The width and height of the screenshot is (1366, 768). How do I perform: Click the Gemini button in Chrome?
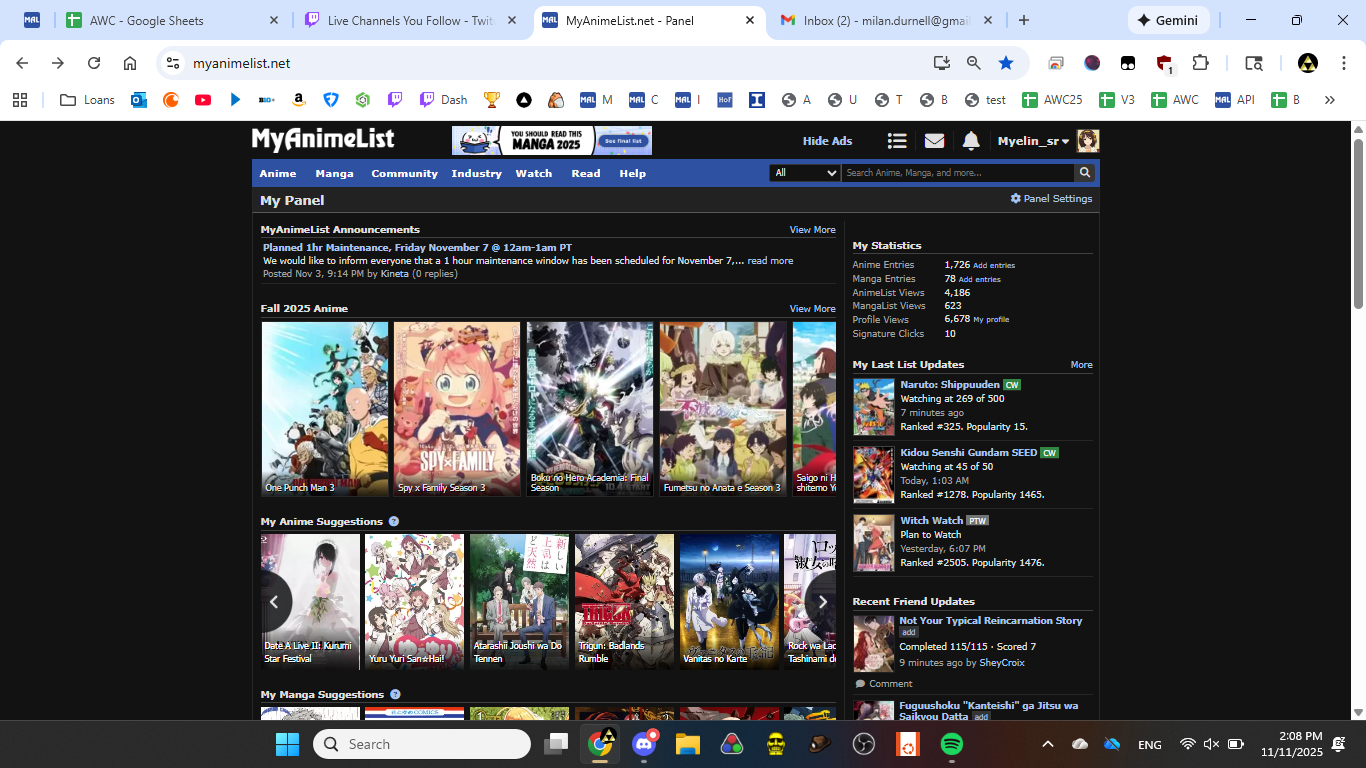tap(1169, 20)
